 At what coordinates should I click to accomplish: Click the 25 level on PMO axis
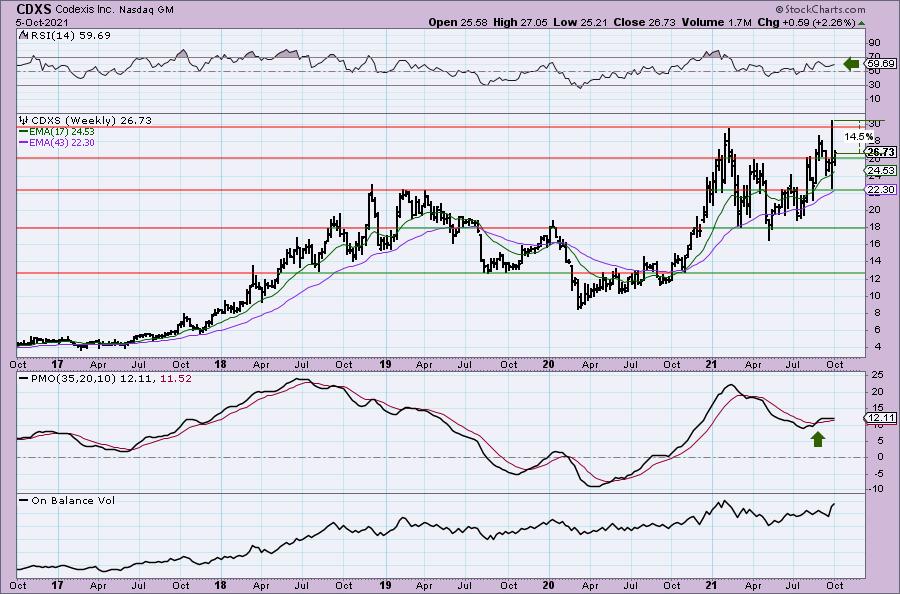[x=877, y=375]
